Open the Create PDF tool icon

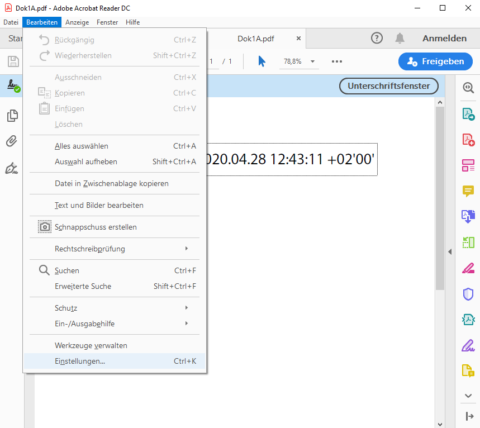pyautogui.click(x=468, y=139)
